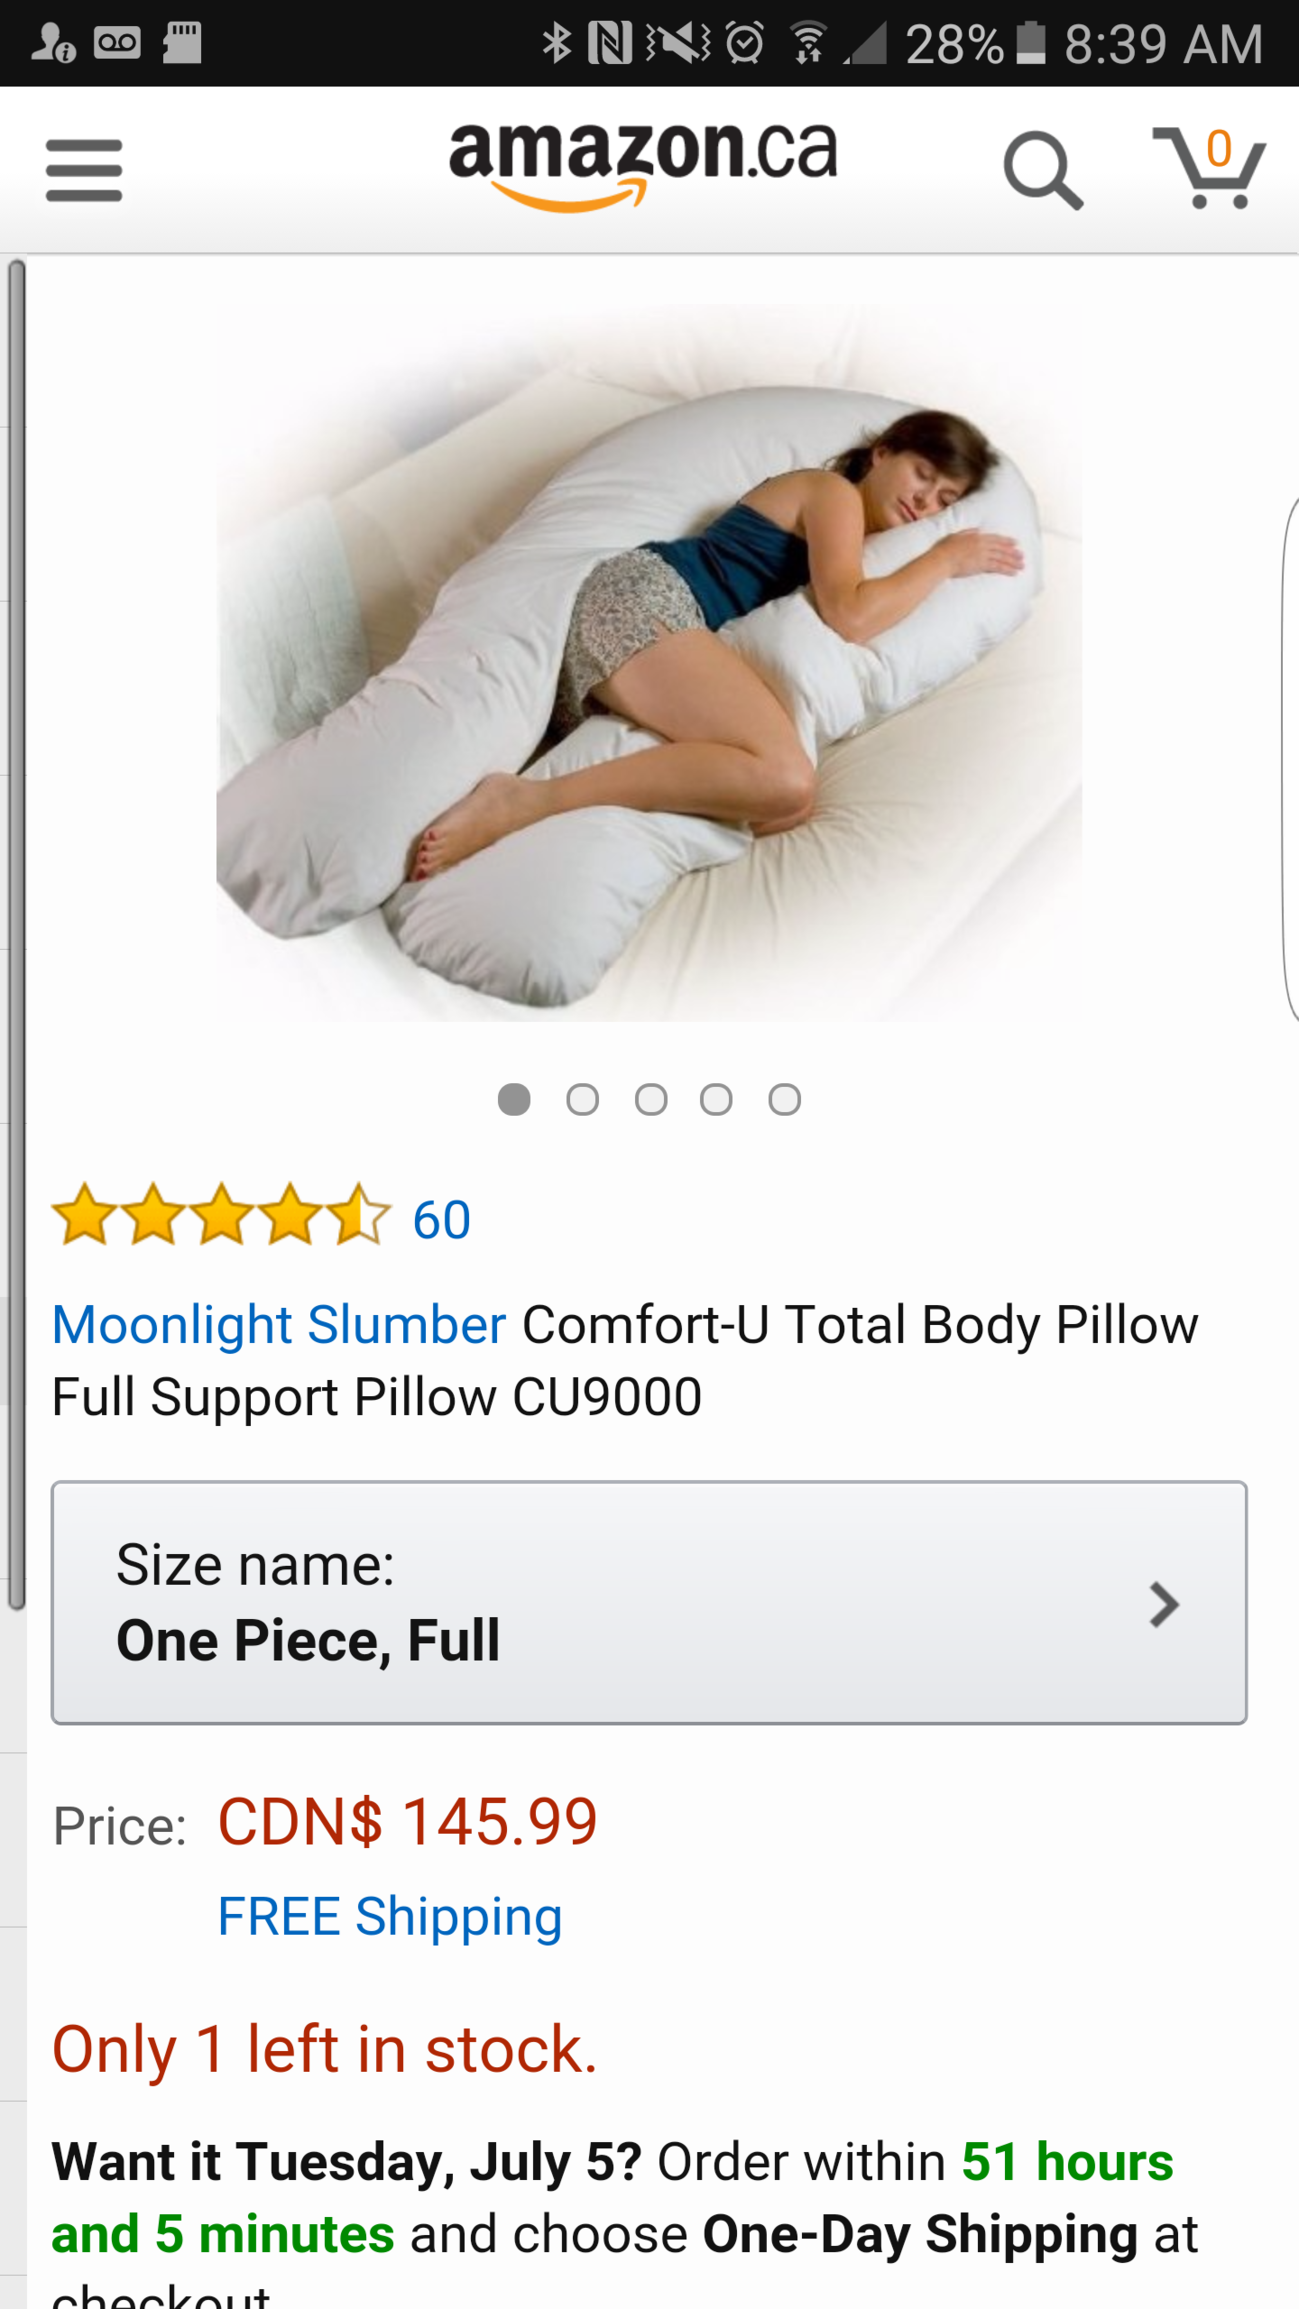1299x2309 pixels.
Task: Tap the chevron arrow in size box
Action: pos(1163,1604)
